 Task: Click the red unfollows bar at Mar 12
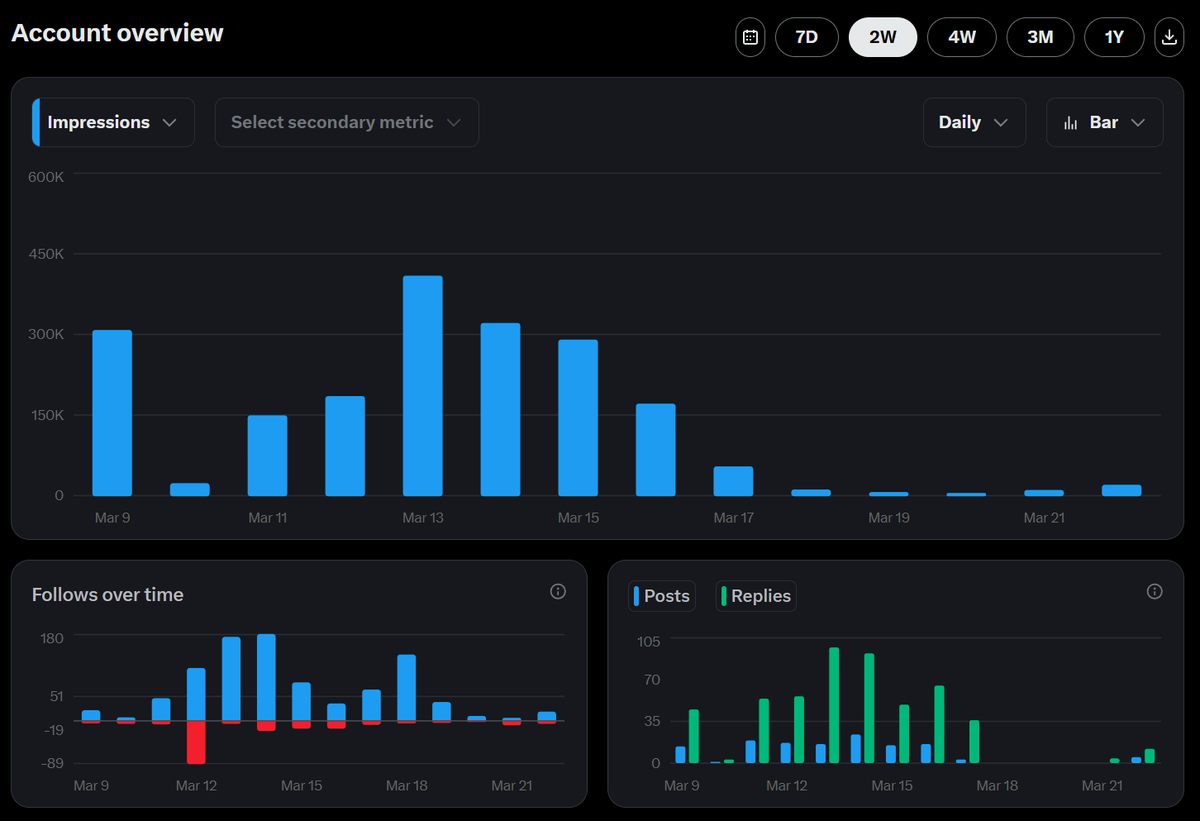click(196, 742)
